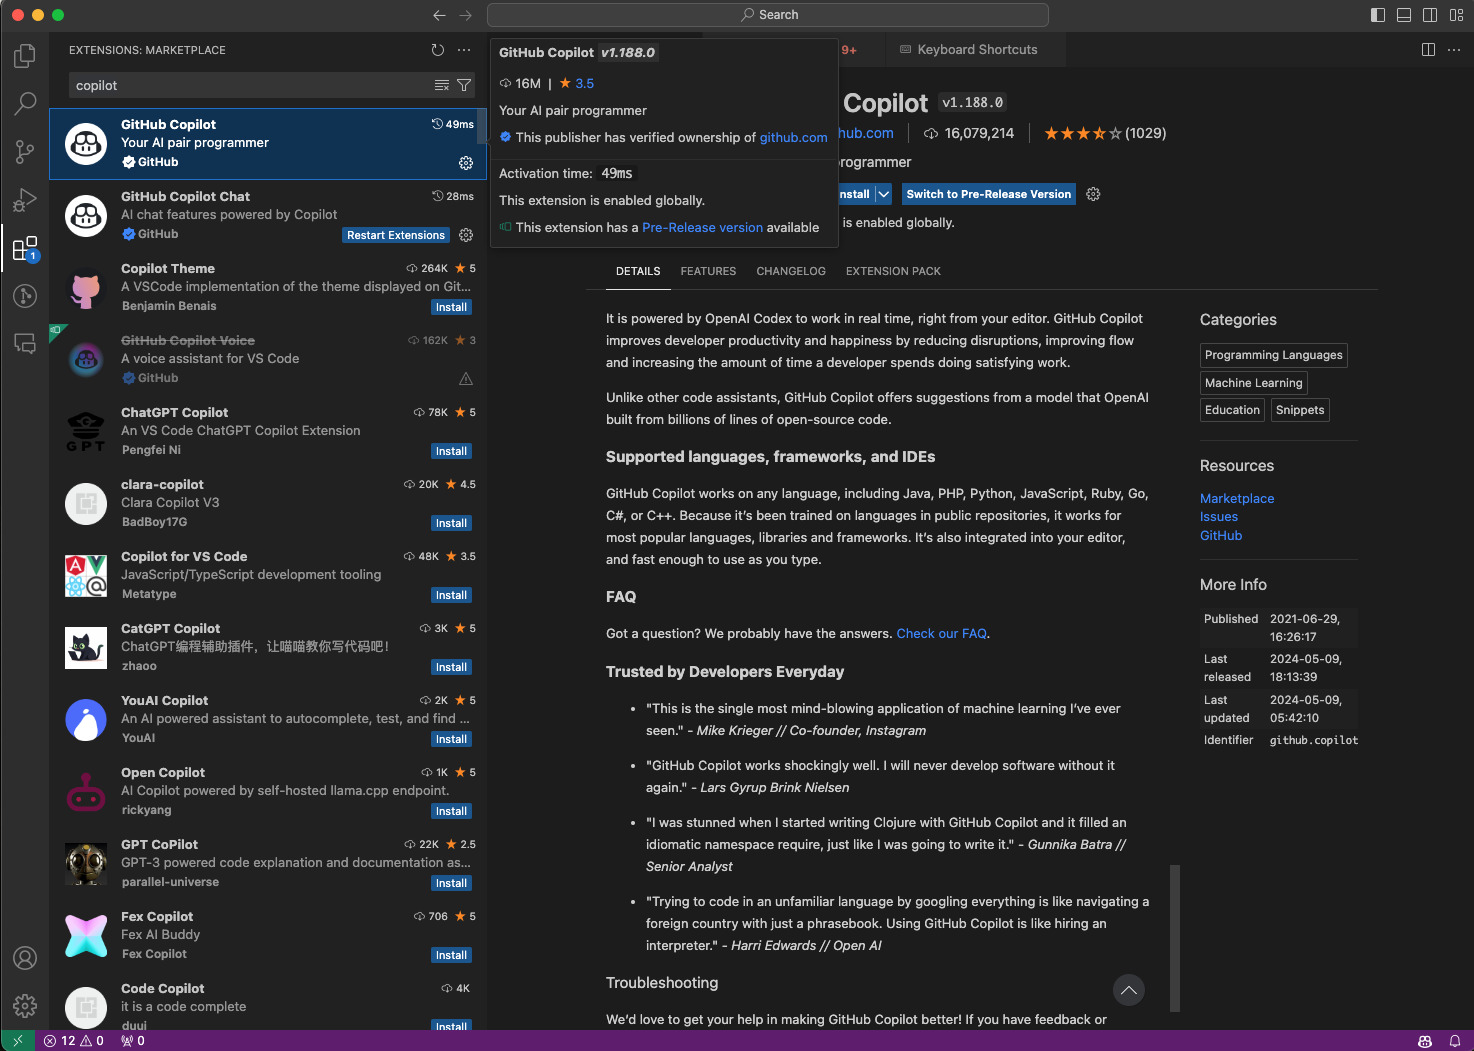Click the Copilot icon in the status bar
Screen dimensions: 1474x1051
click(x=1423, y=1040)
